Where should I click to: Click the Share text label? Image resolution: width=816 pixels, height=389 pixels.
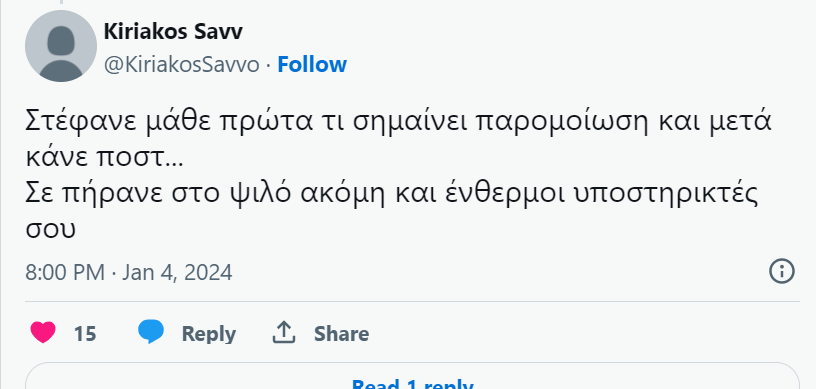(341, 333)
